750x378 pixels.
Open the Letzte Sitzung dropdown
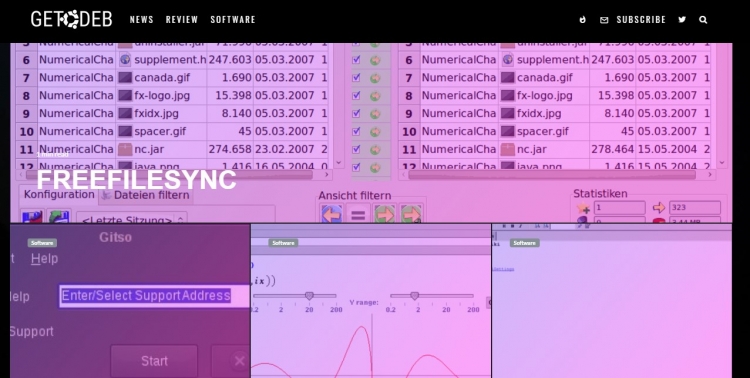[132, 219]
